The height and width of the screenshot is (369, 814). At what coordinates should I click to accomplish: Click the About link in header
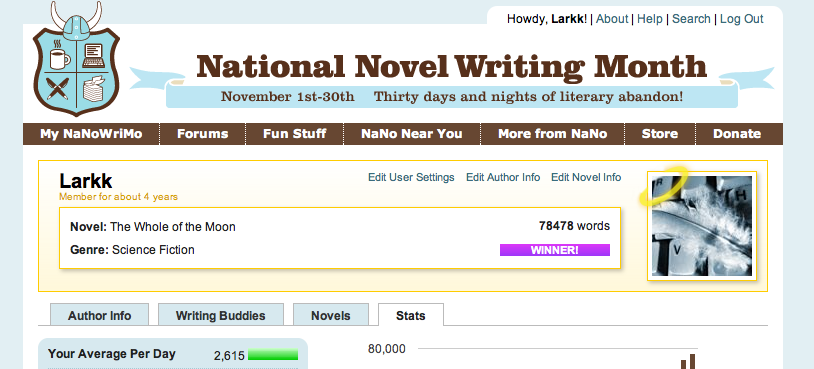pos(612,19)
